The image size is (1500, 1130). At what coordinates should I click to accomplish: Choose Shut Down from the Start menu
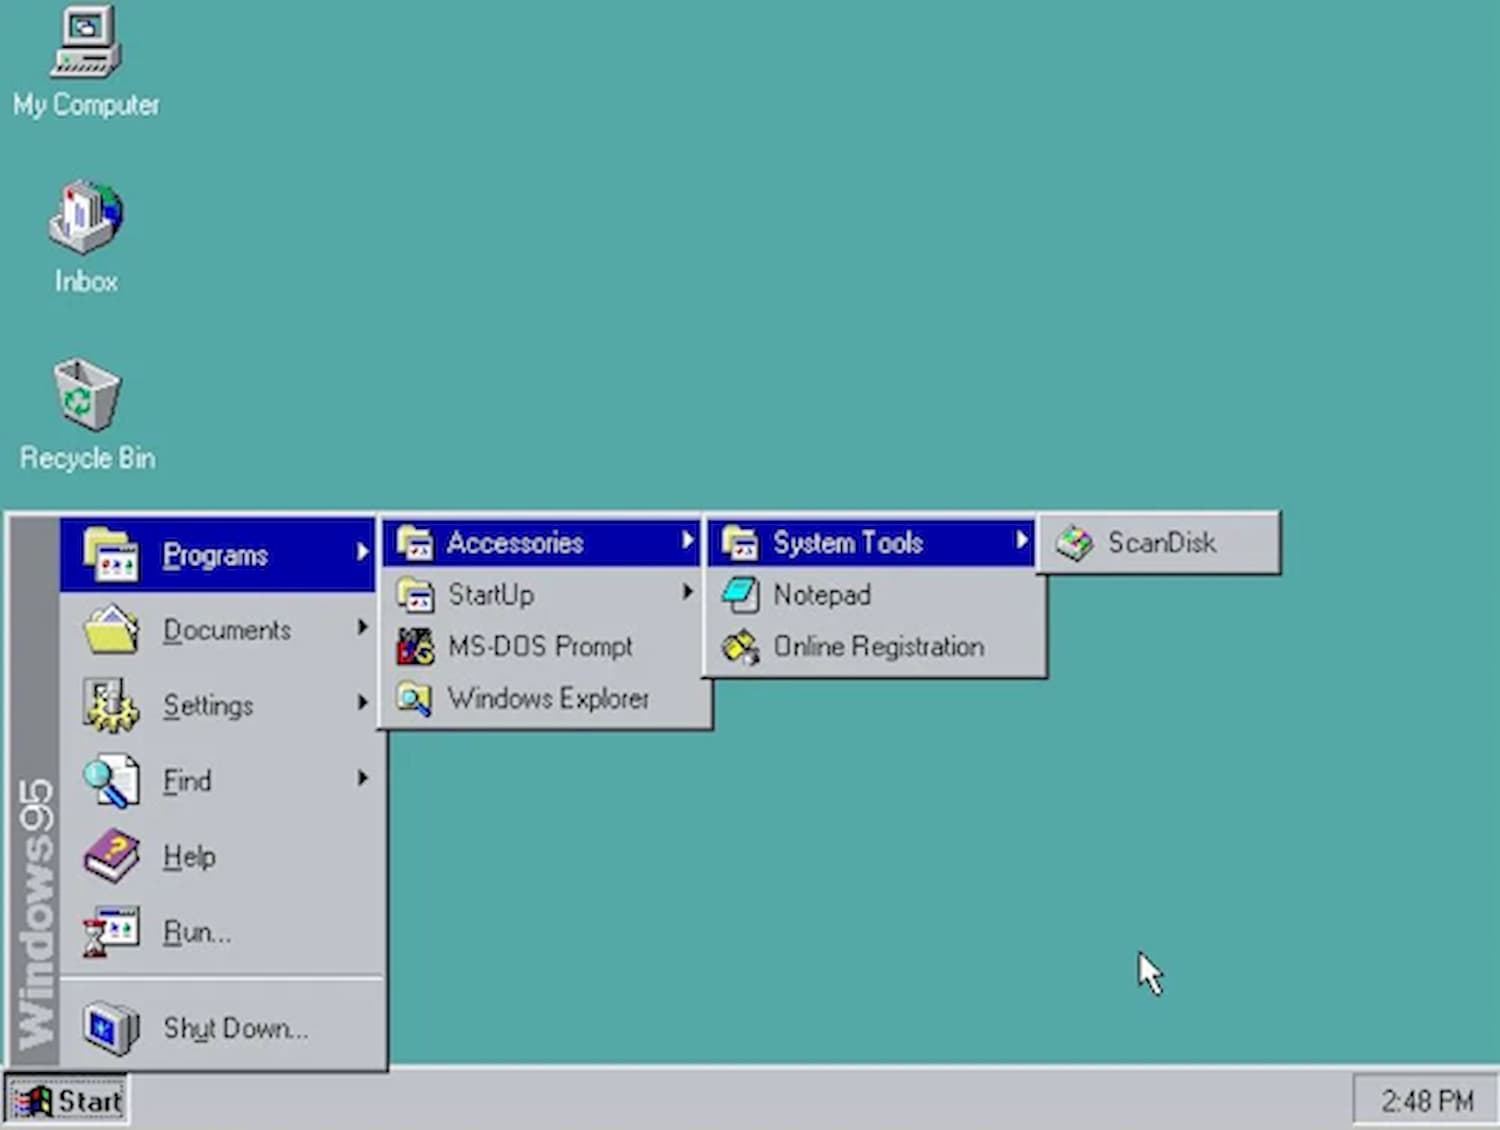(x=235, y=1028)
